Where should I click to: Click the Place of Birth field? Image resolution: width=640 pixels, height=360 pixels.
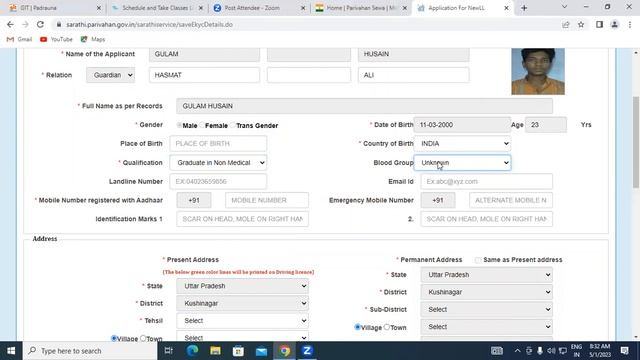click(x=218, y=144)
